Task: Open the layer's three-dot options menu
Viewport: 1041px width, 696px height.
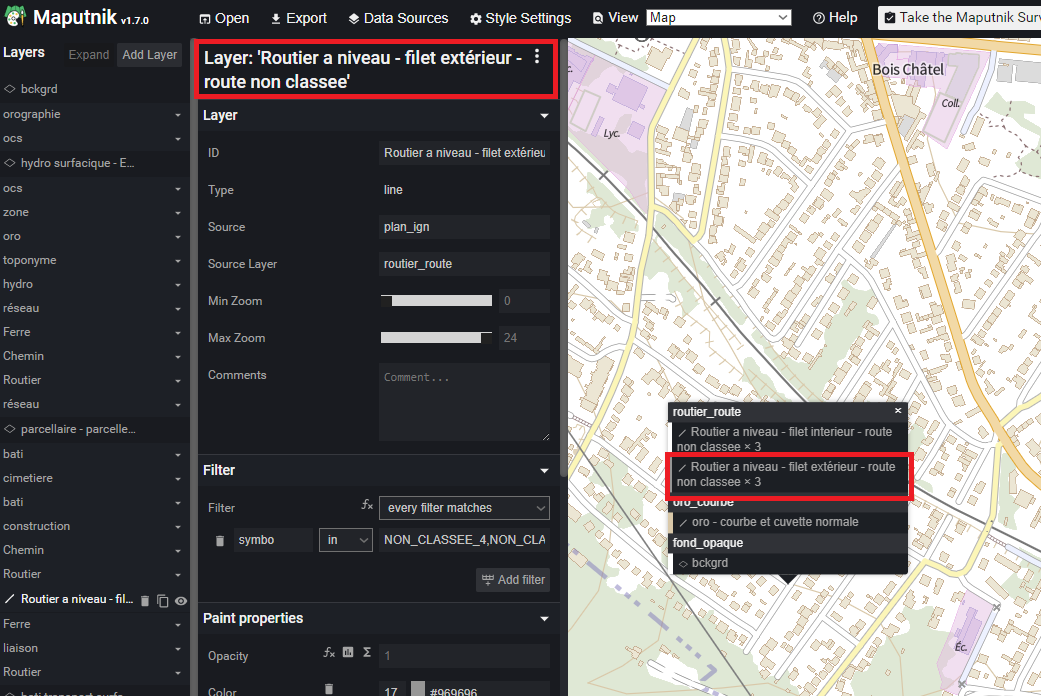Action: click(537, 57)
